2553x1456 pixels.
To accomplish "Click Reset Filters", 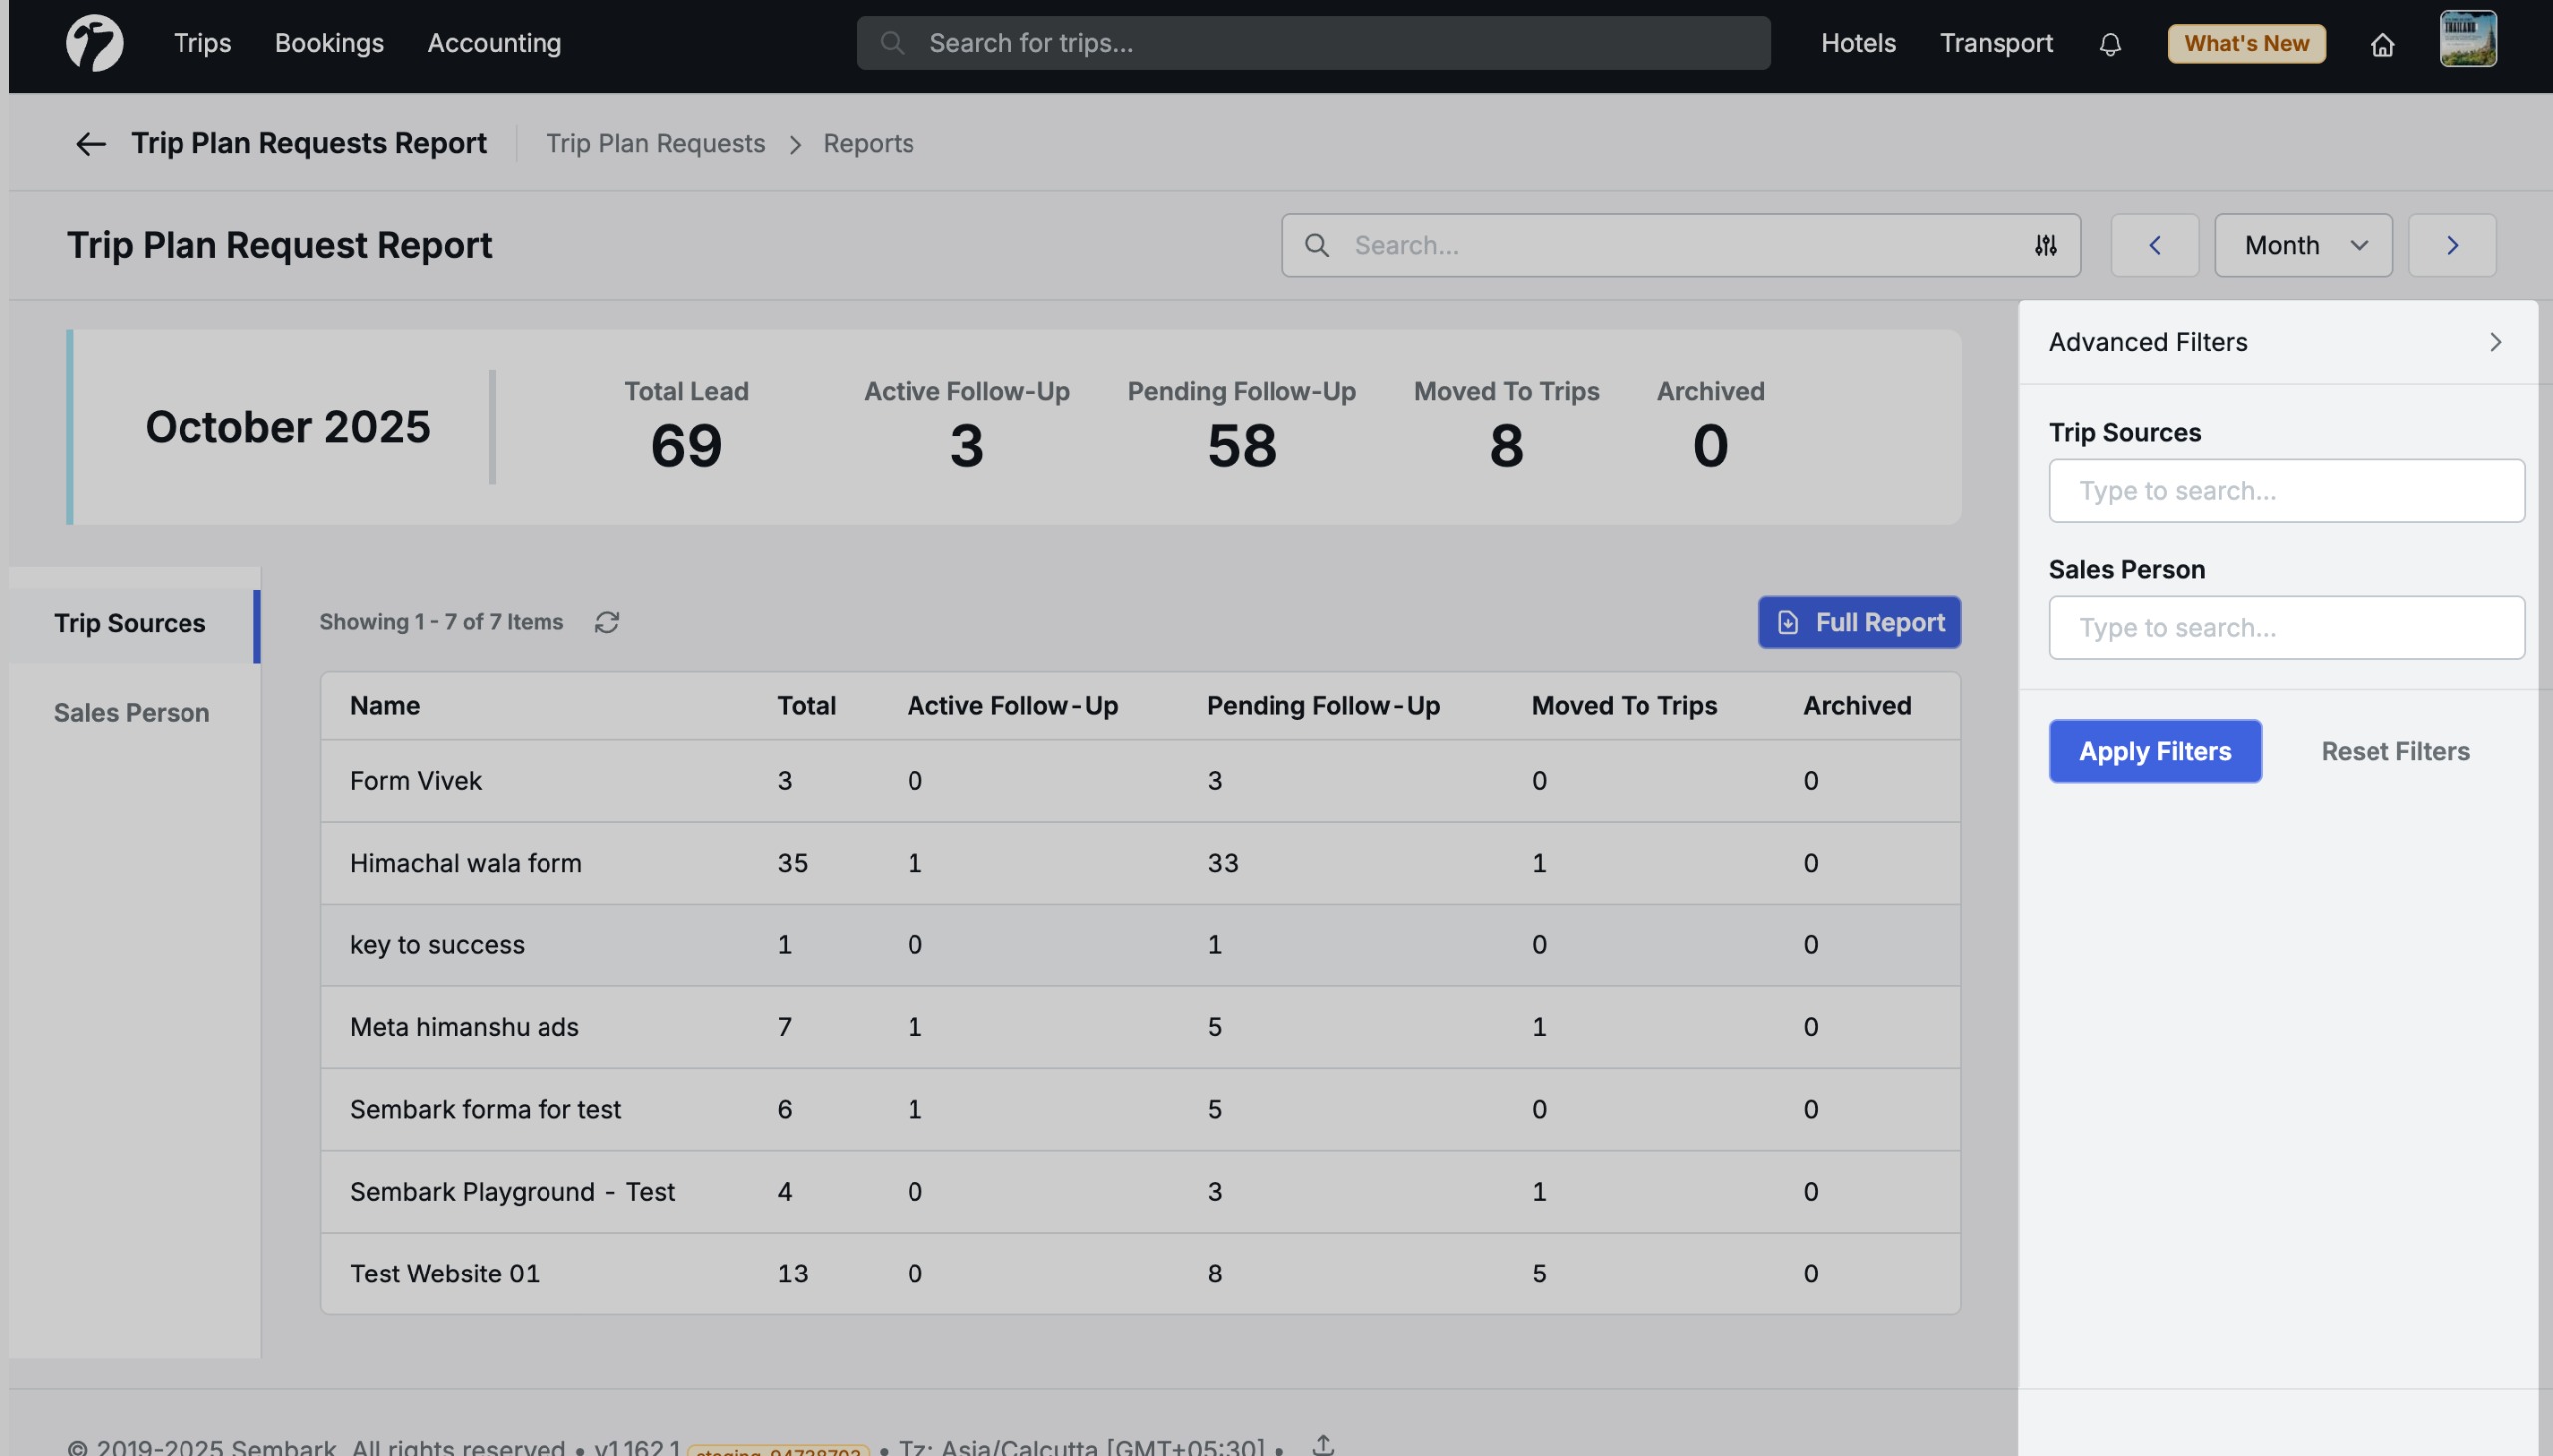I will click(x=2394, y=750).
